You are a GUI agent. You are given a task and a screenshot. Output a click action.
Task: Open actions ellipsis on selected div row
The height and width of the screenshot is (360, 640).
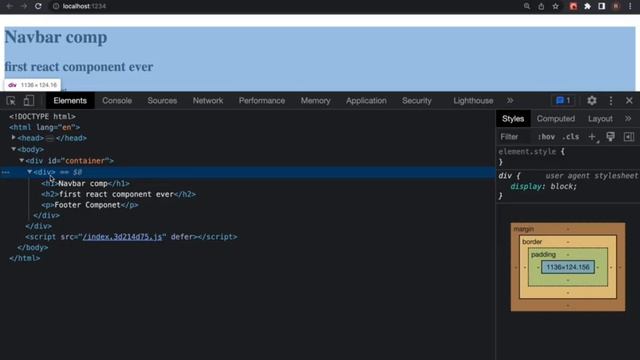5,172
